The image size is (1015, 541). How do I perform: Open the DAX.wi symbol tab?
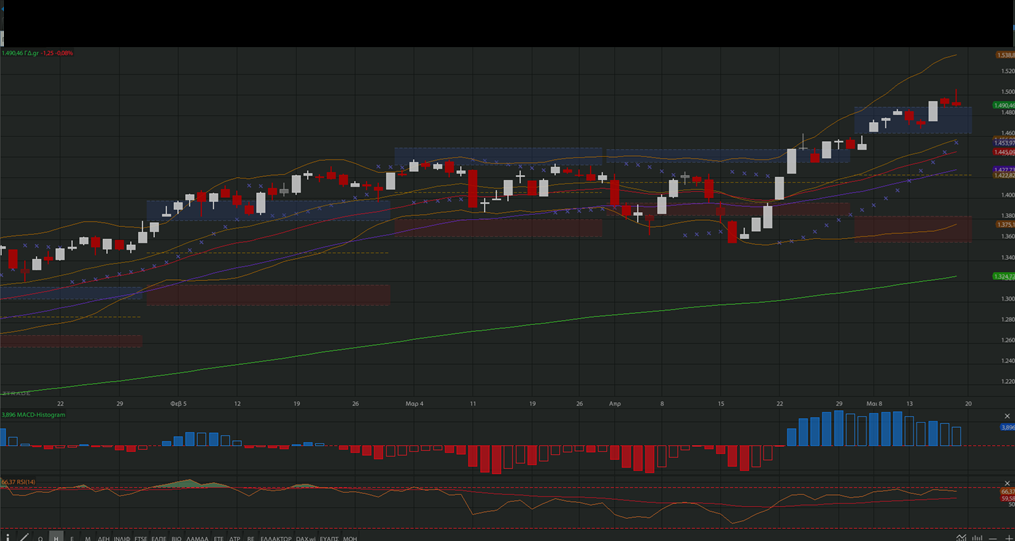306,538
